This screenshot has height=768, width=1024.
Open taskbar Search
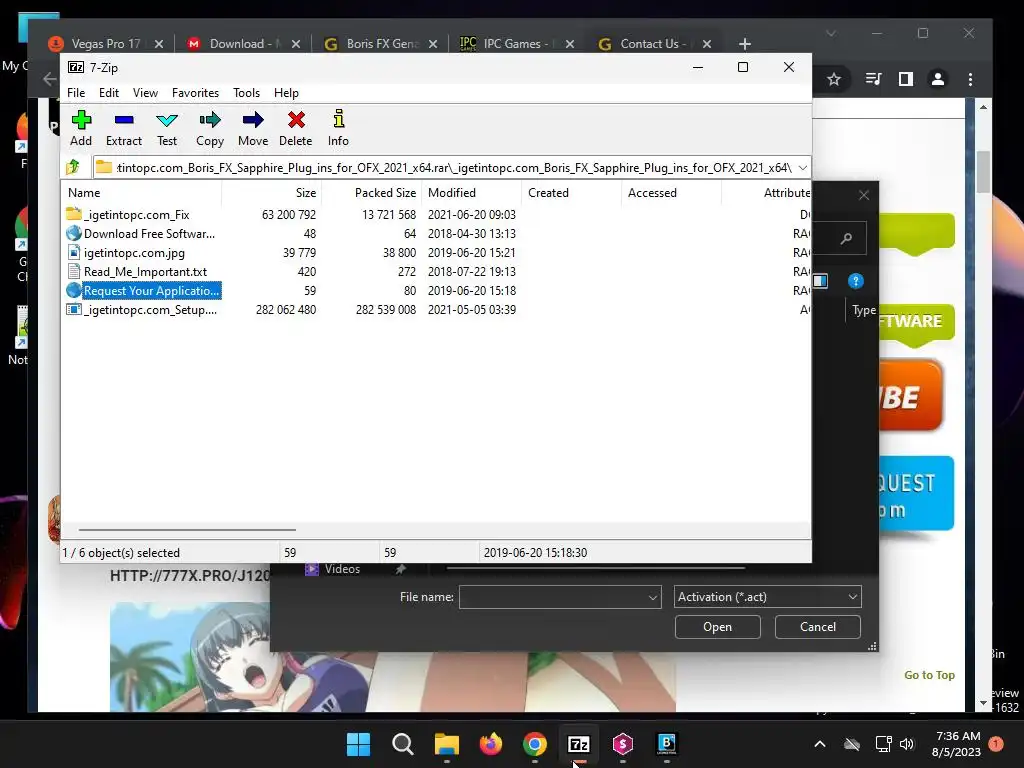(402, 744)
